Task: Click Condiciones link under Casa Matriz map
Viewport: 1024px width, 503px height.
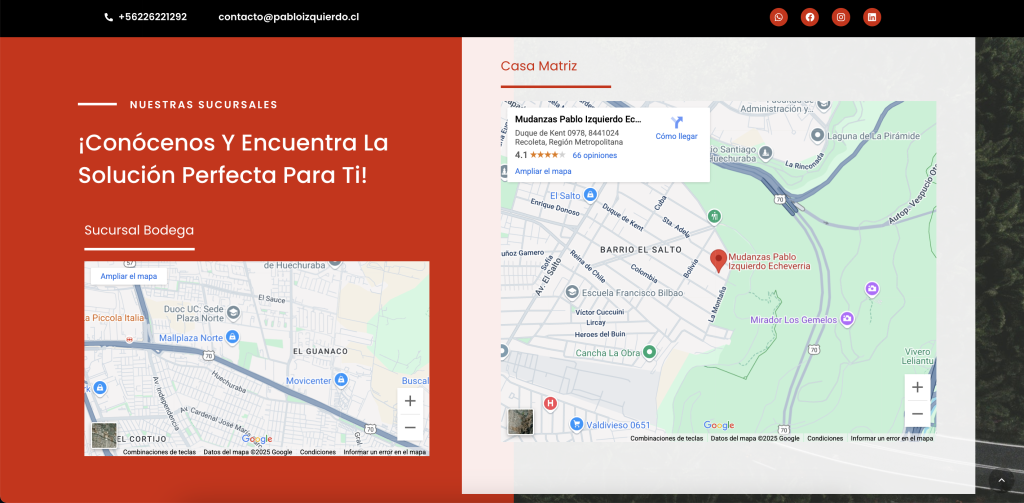Action: (825, 438)
